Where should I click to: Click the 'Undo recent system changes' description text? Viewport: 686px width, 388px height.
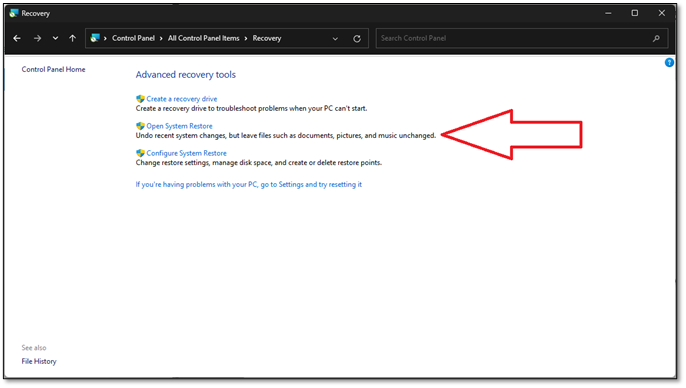click(286, 136)
